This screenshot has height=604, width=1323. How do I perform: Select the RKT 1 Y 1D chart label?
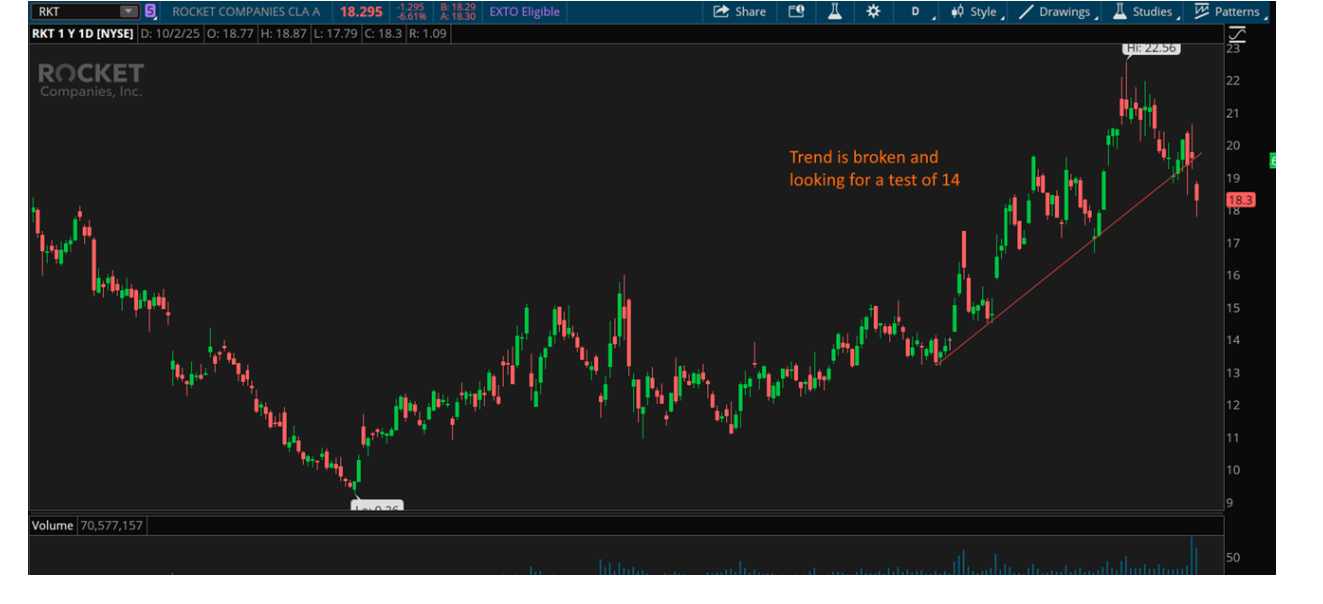tap(82, 33)
